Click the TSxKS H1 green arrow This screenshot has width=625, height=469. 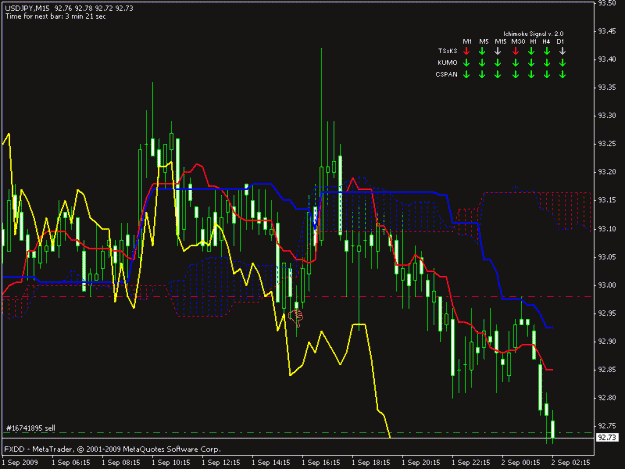[x=531, y=51]
